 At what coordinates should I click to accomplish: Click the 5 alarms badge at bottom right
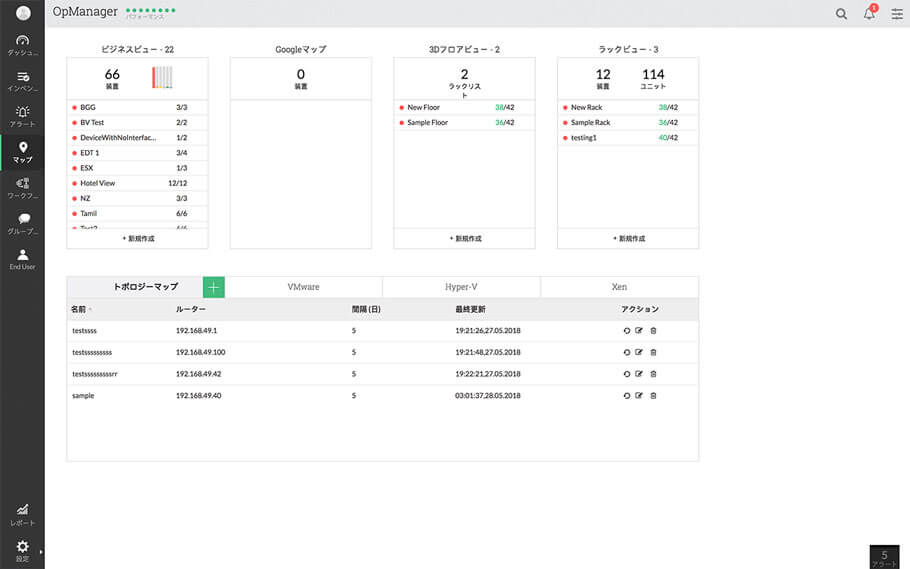point(884,557)
